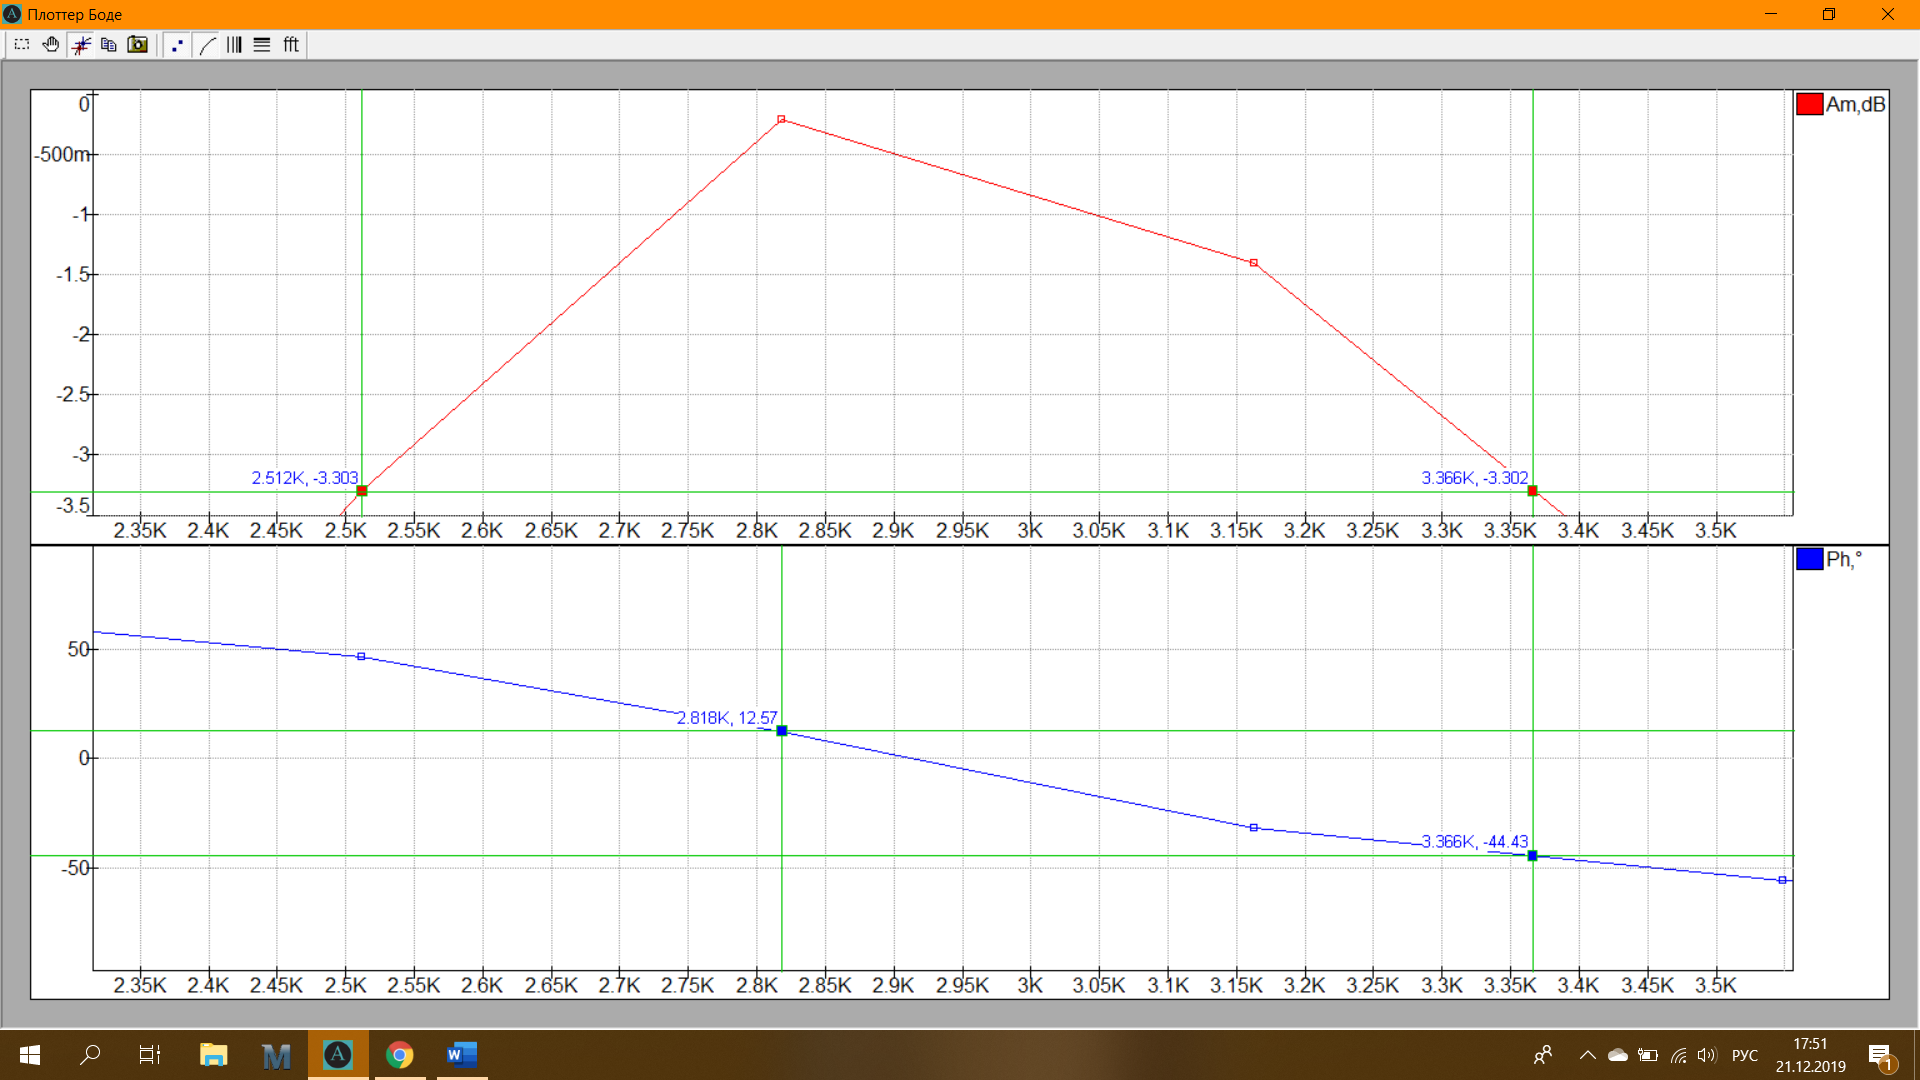The image size is (1920, 1080).
Task: Save a snapshot with the camera icon
Action: click(138, 45)
